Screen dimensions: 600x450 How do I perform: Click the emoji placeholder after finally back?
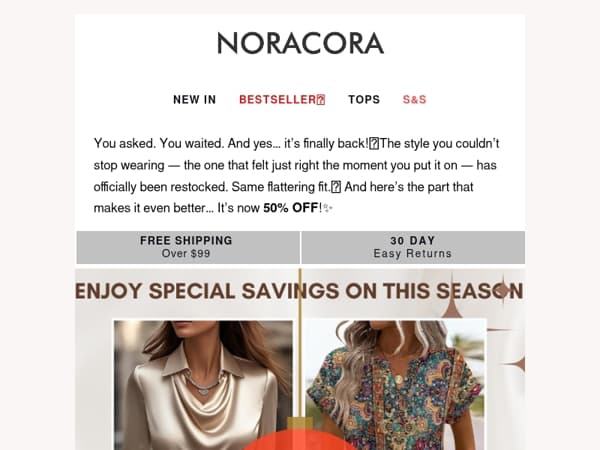point(375,144)
